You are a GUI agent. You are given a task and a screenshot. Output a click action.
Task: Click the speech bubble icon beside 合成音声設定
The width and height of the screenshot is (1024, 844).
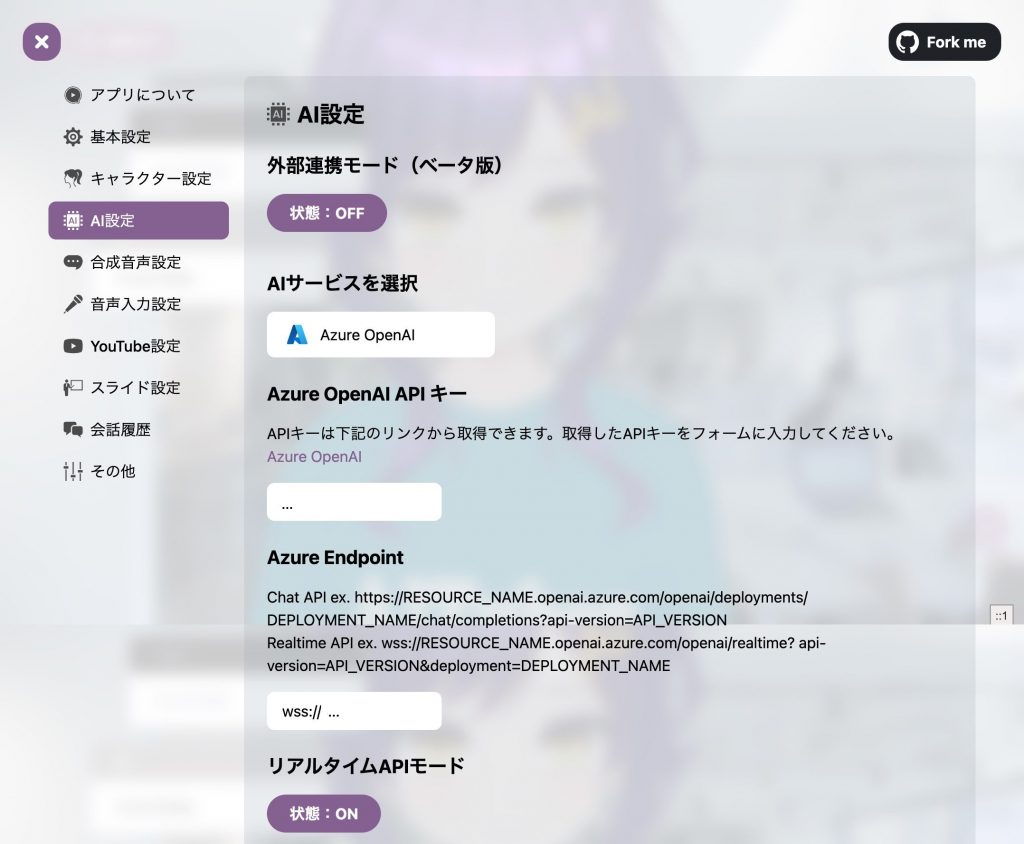coord(72,262)
